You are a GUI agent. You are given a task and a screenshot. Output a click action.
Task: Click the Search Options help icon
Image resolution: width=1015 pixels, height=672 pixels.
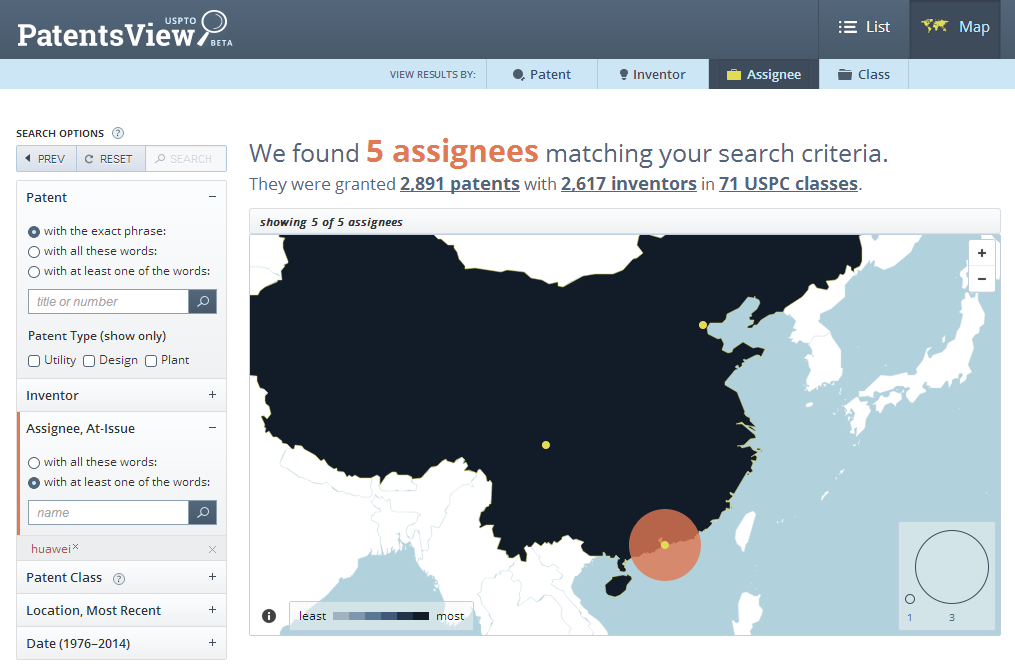click(118, 133)
